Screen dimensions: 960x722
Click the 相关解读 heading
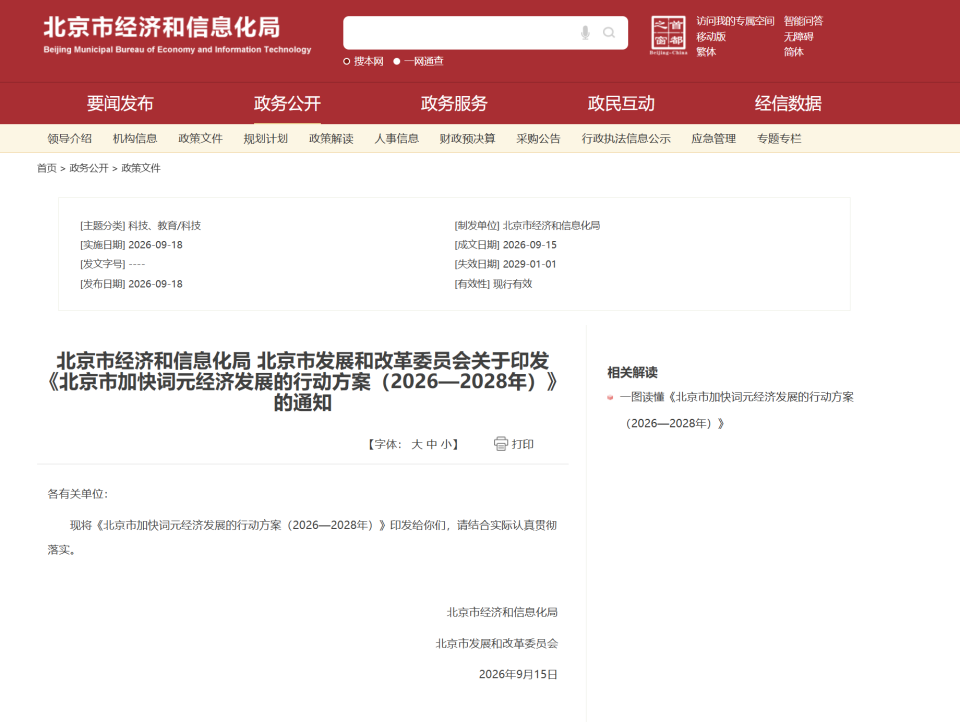pyautogui.click(x=632, y=372)
